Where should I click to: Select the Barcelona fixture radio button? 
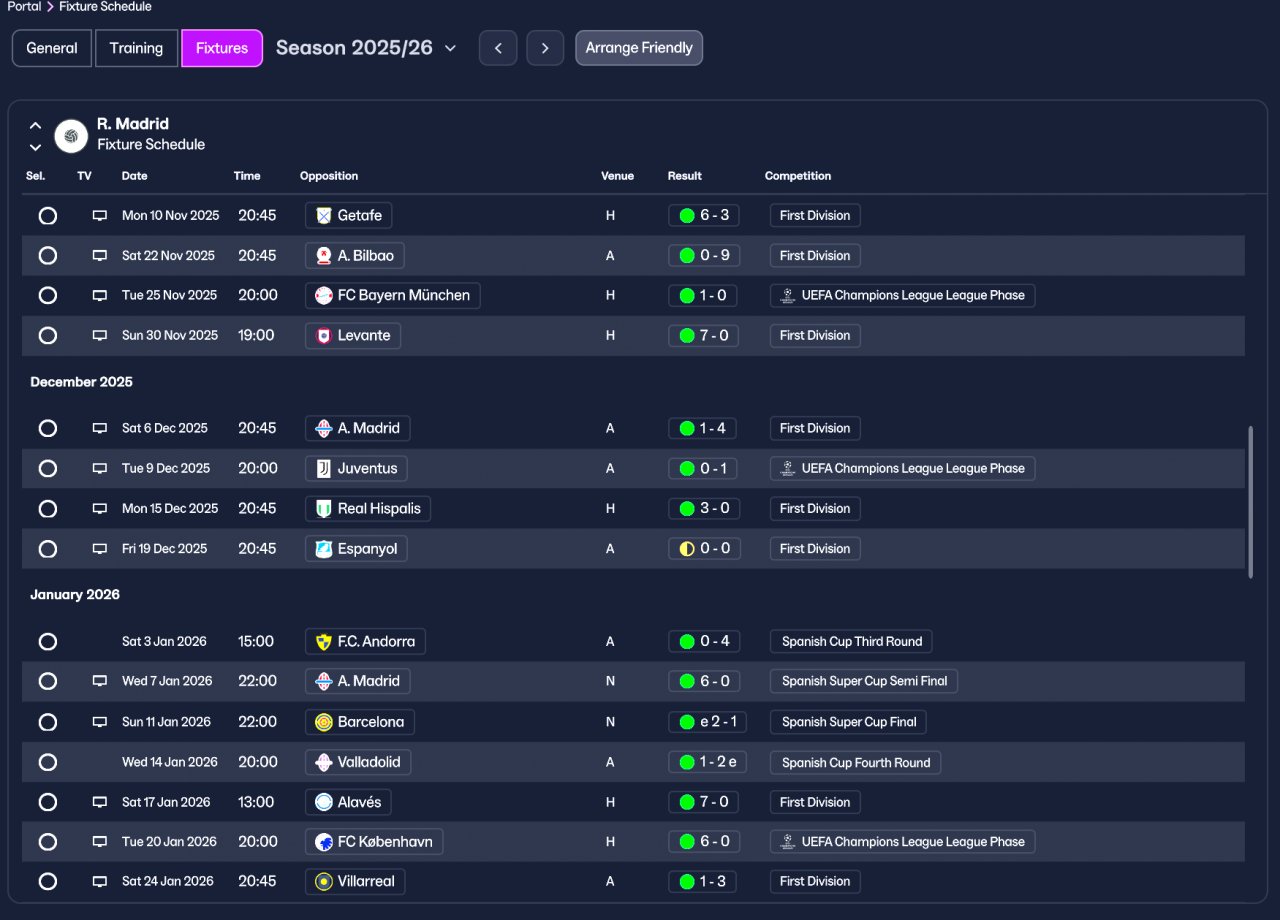47,721
